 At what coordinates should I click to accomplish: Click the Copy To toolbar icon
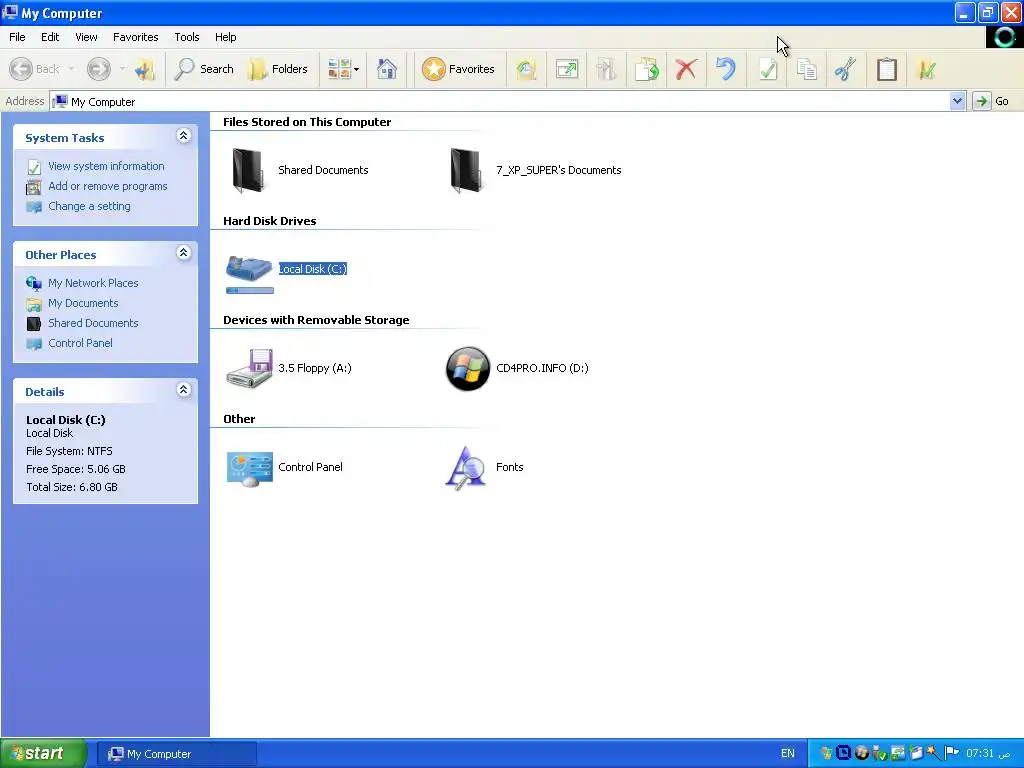(647, 69)
